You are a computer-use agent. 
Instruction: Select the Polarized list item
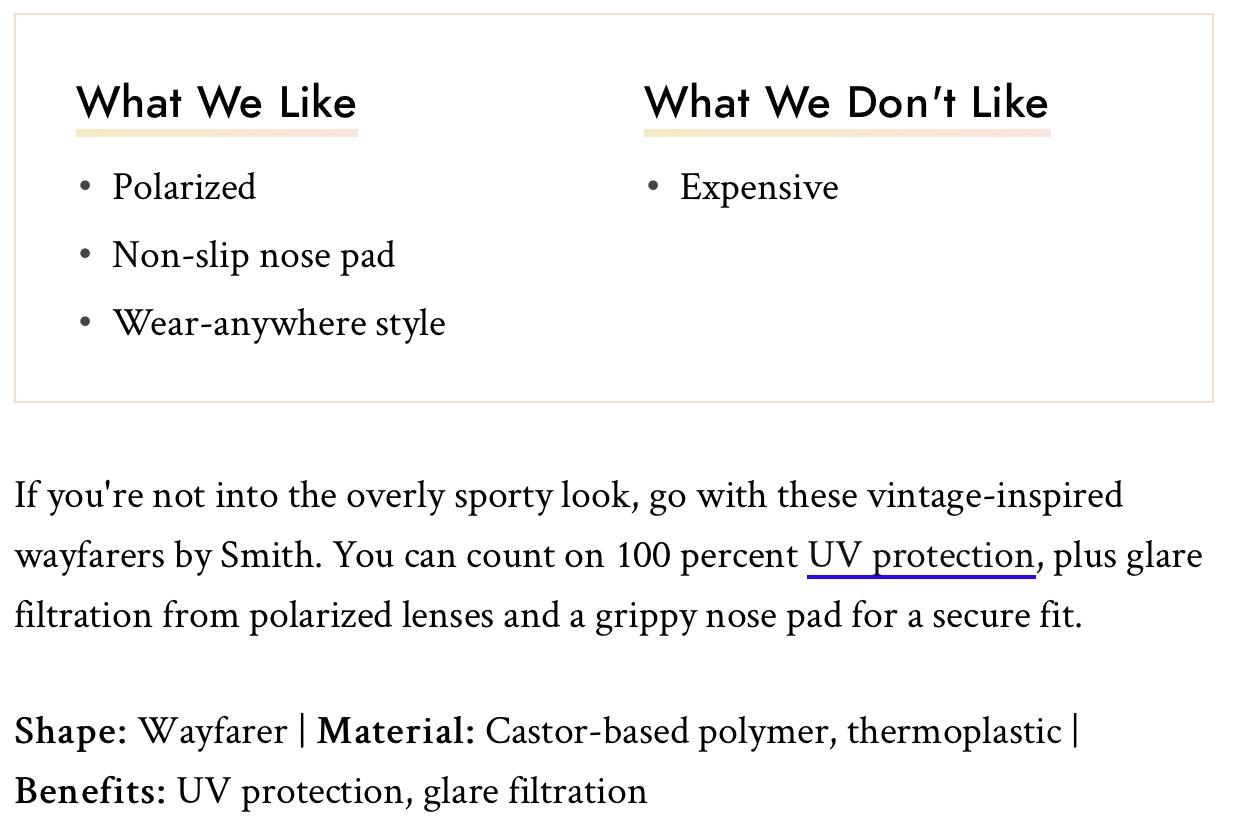184,187
